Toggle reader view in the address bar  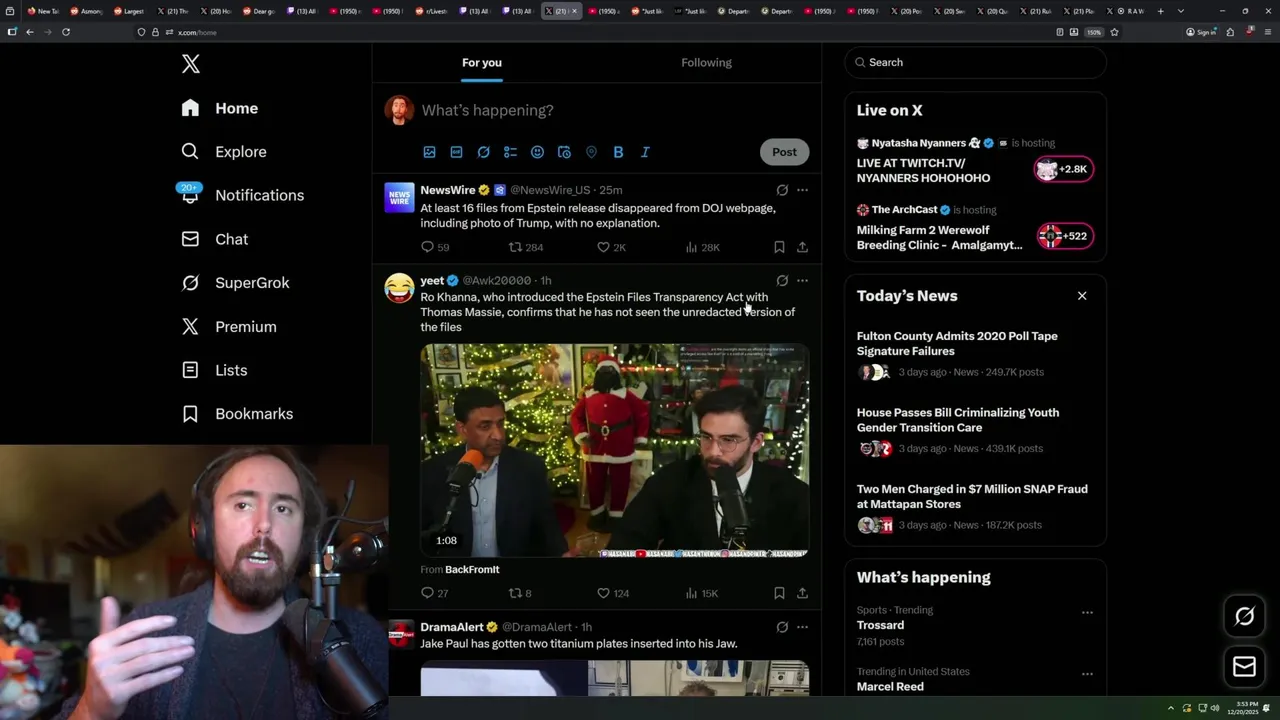point(1060,32)
